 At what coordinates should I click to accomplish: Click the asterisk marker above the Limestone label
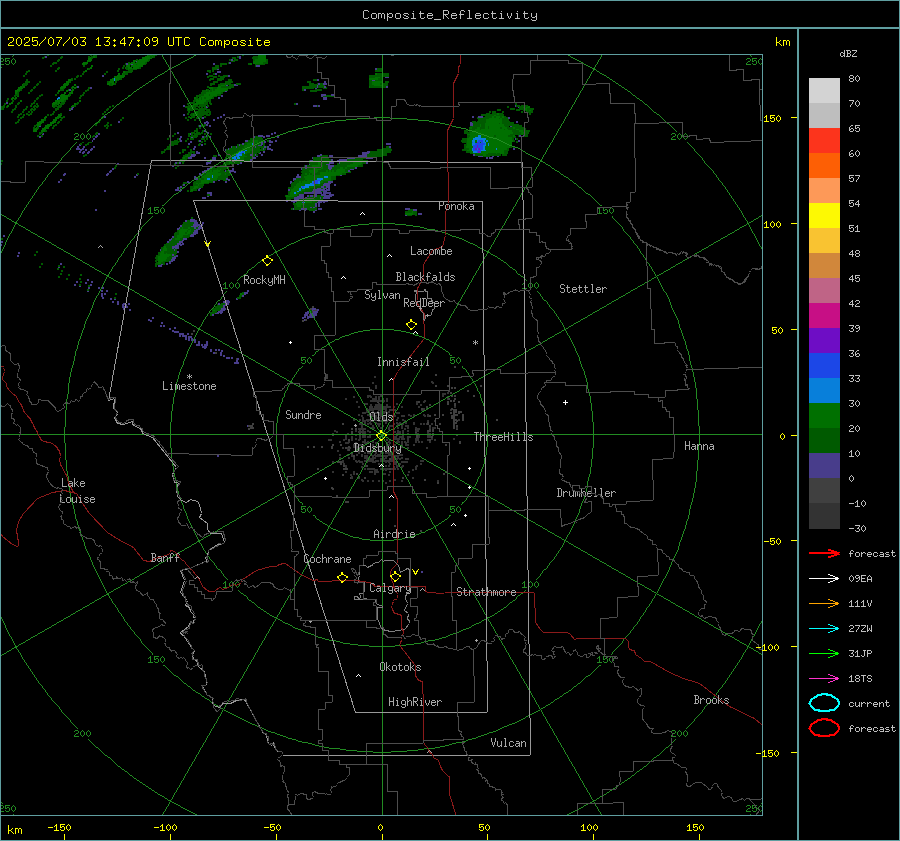(189, 377)
